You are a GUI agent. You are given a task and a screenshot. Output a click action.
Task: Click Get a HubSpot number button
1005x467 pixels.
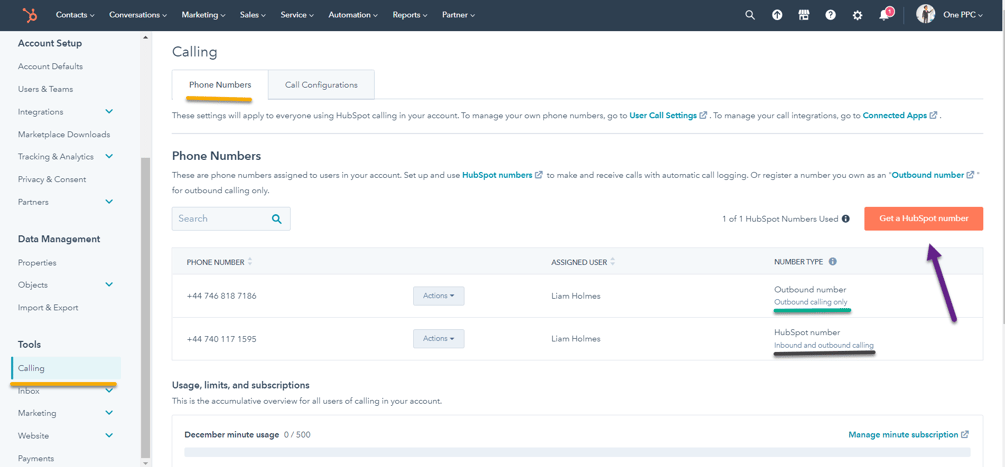tap(924, 218)
